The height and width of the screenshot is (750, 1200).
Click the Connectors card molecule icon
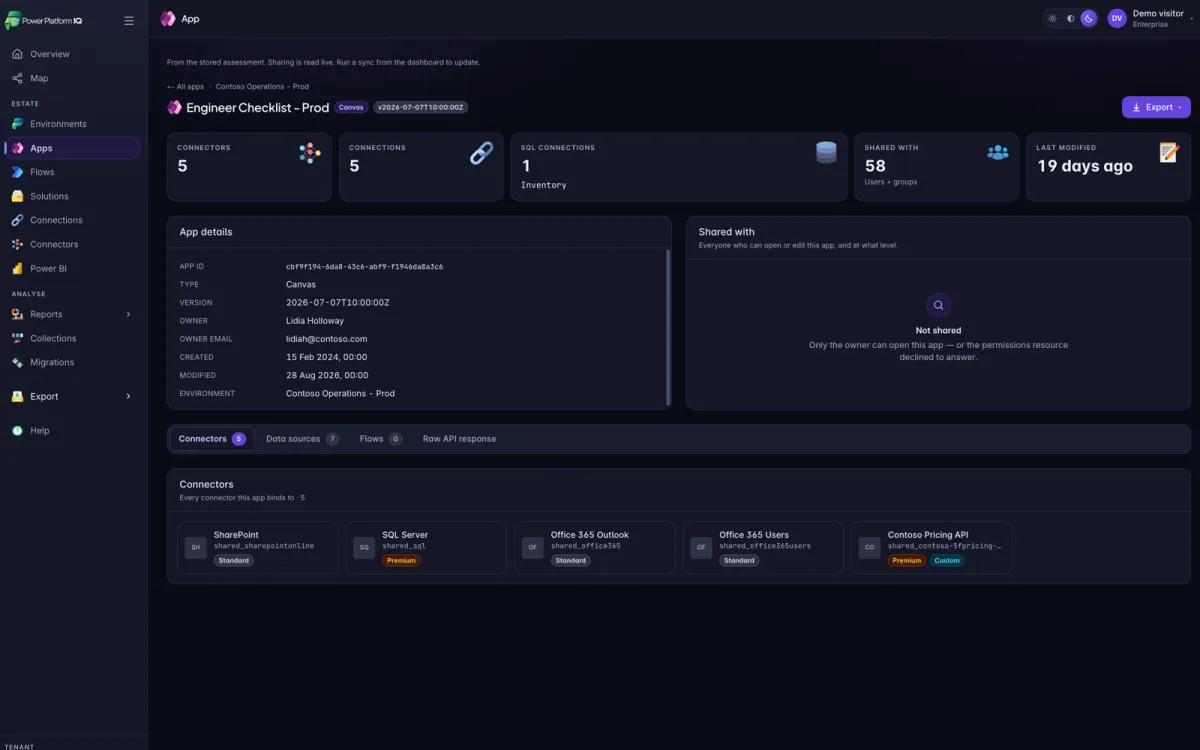[309, 153]
